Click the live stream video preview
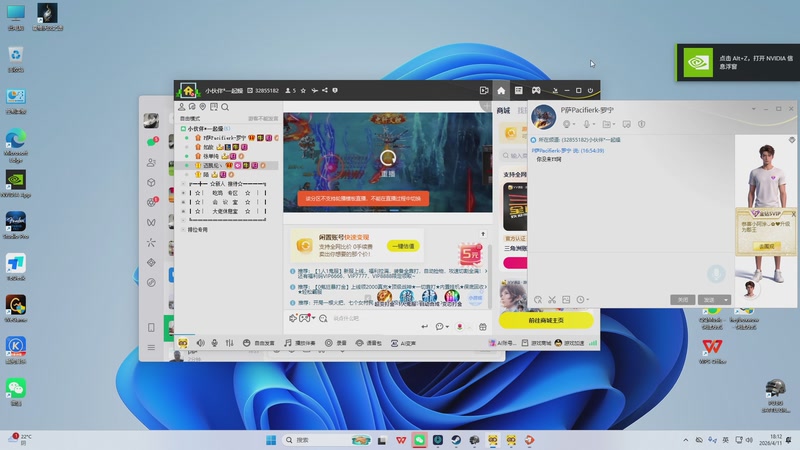The width and height of the screenshot is (800, 450). pos(388,162)
